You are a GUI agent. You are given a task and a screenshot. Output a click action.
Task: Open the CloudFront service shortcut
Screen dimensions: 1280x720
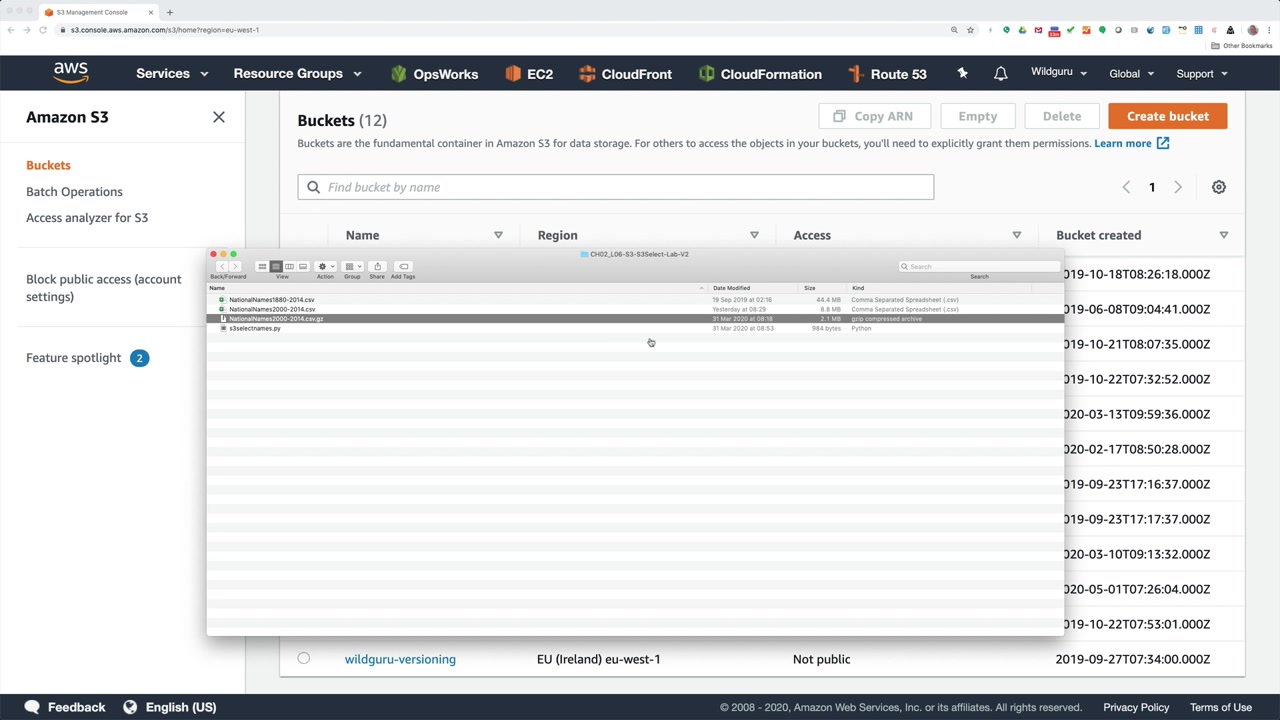(625, 74)
